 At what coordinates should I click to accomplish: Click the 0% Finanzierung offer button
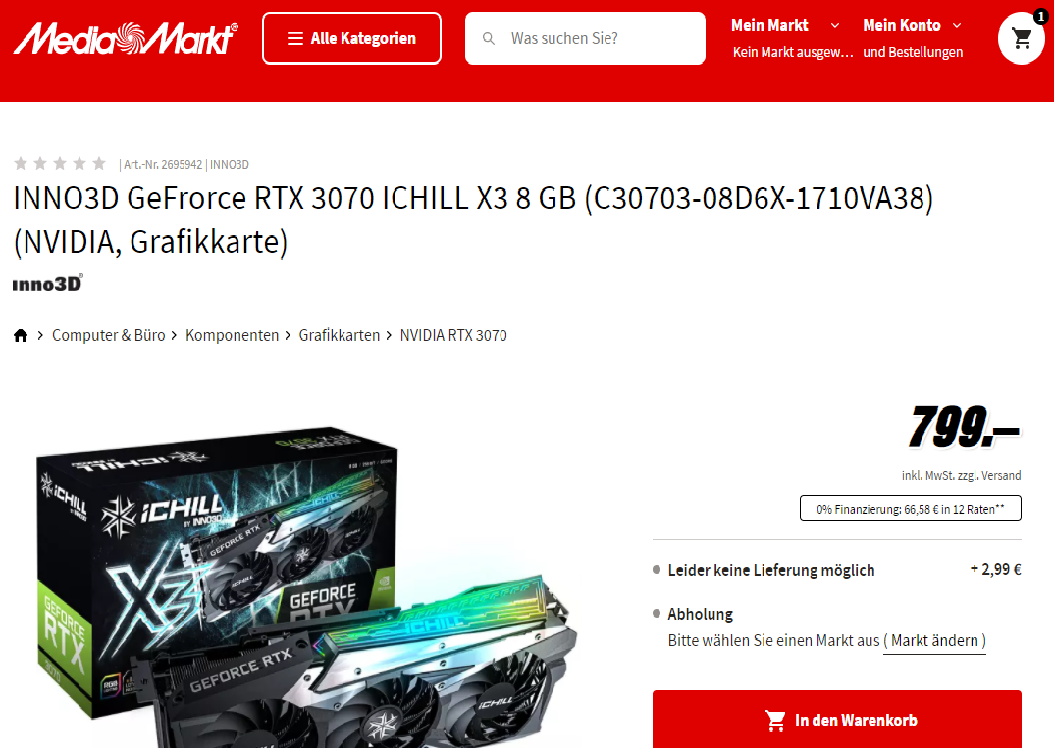coord(911,508)
